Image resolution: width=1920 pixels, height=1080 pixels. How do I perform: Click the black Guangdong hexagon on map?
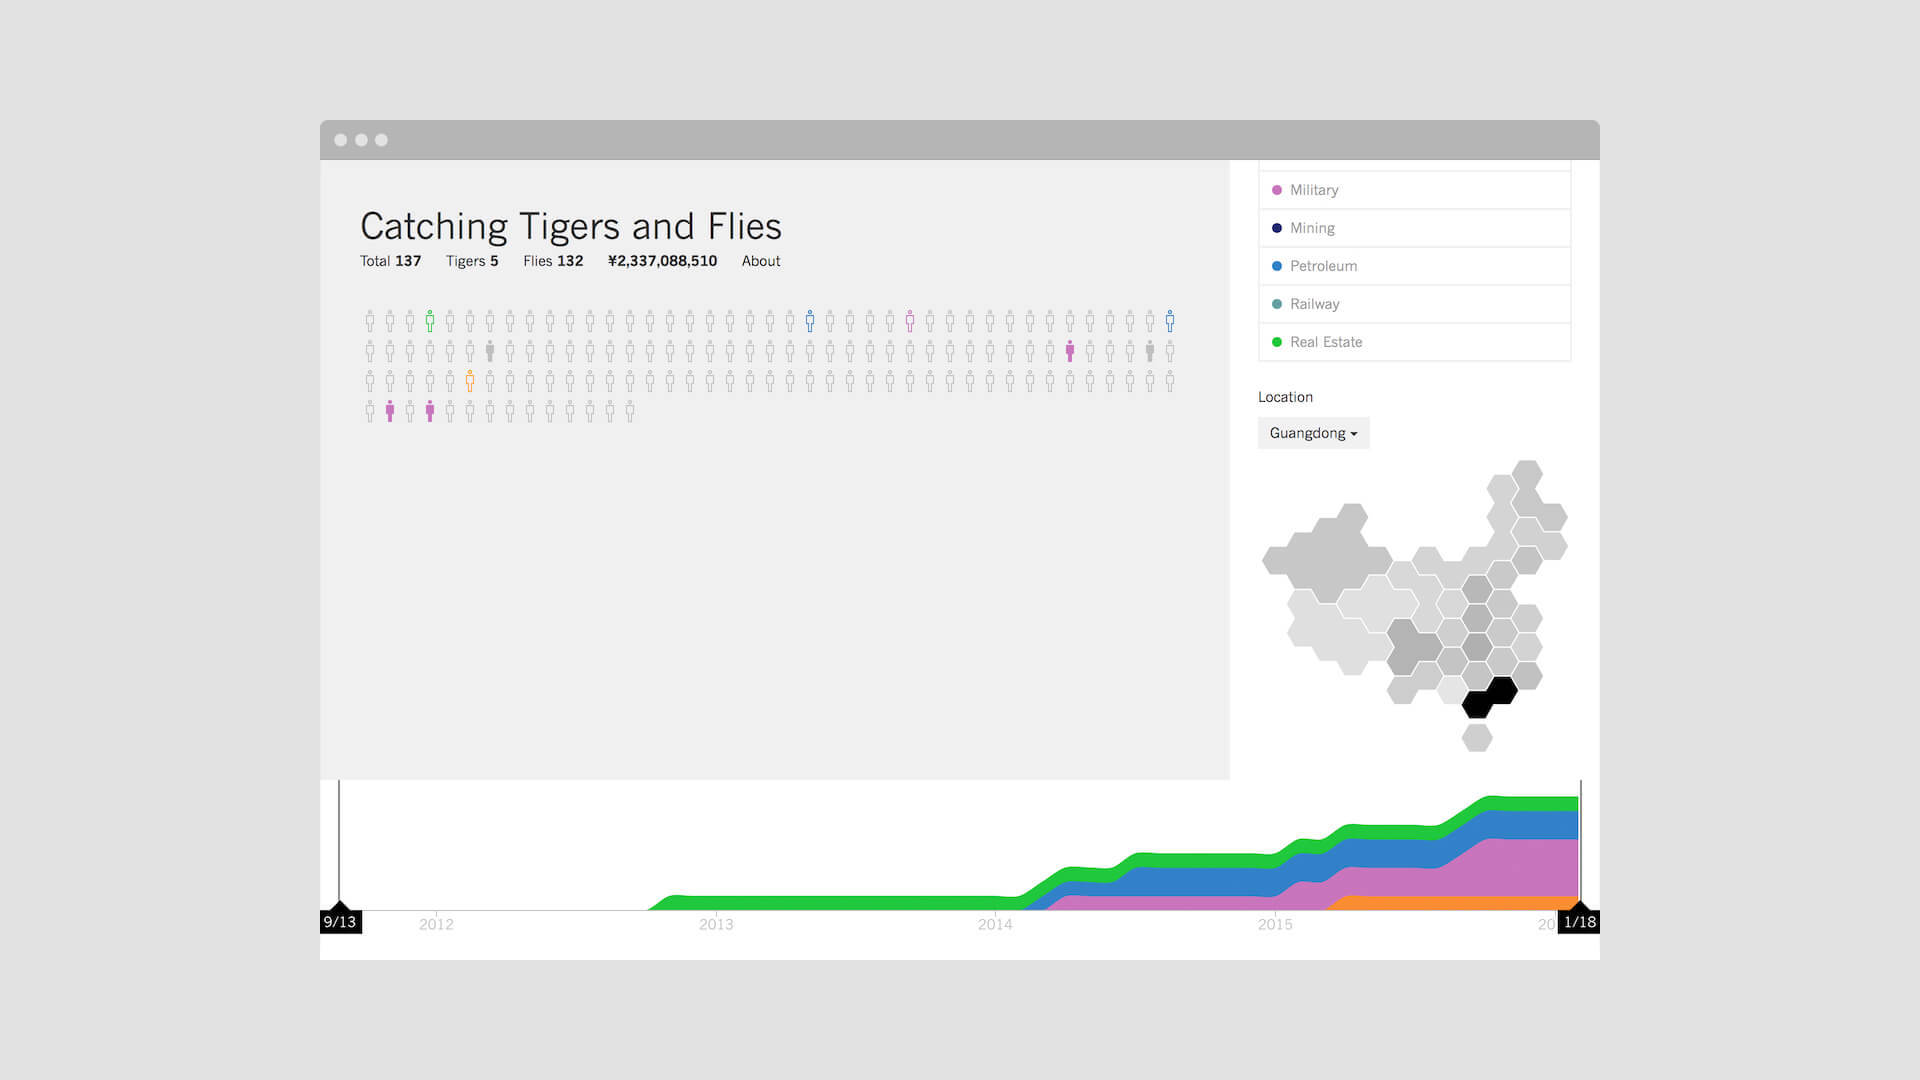[1489, 697]
